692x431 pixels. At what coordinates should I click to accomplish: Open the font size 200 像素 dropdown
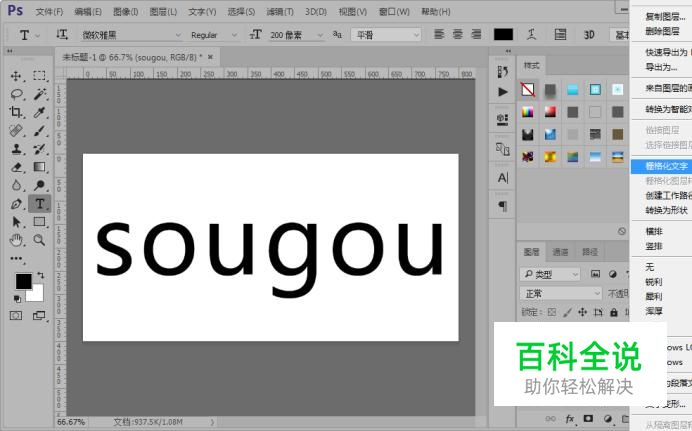coord(296,35)
